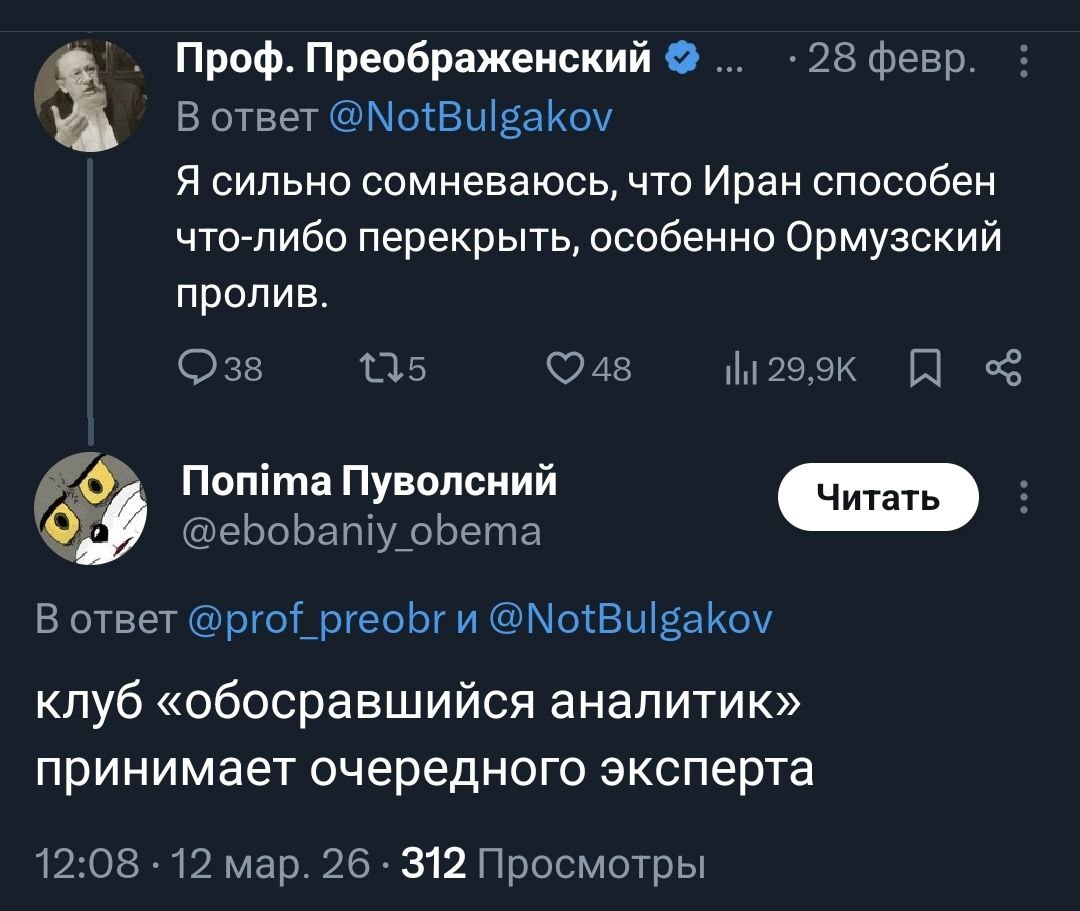Open the @NotBulgakov mention in the top tweet

point(472,118)
